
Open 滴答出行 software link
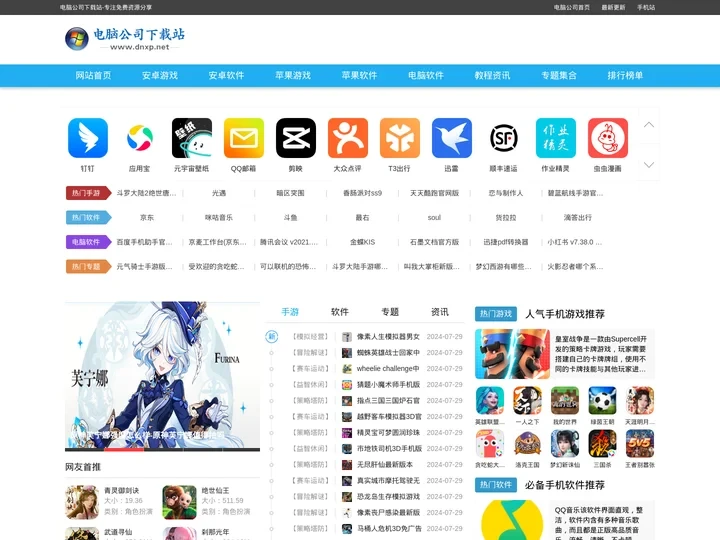click(578, 218)
